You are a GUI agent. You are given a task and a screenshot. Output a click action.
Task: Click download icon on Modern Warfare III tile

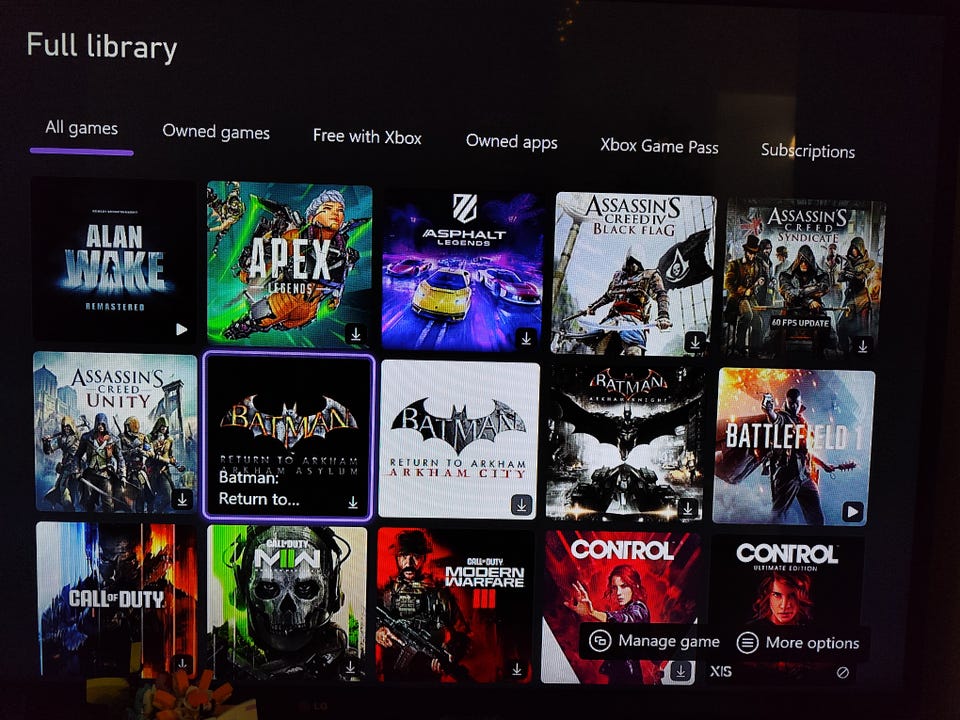517,669
